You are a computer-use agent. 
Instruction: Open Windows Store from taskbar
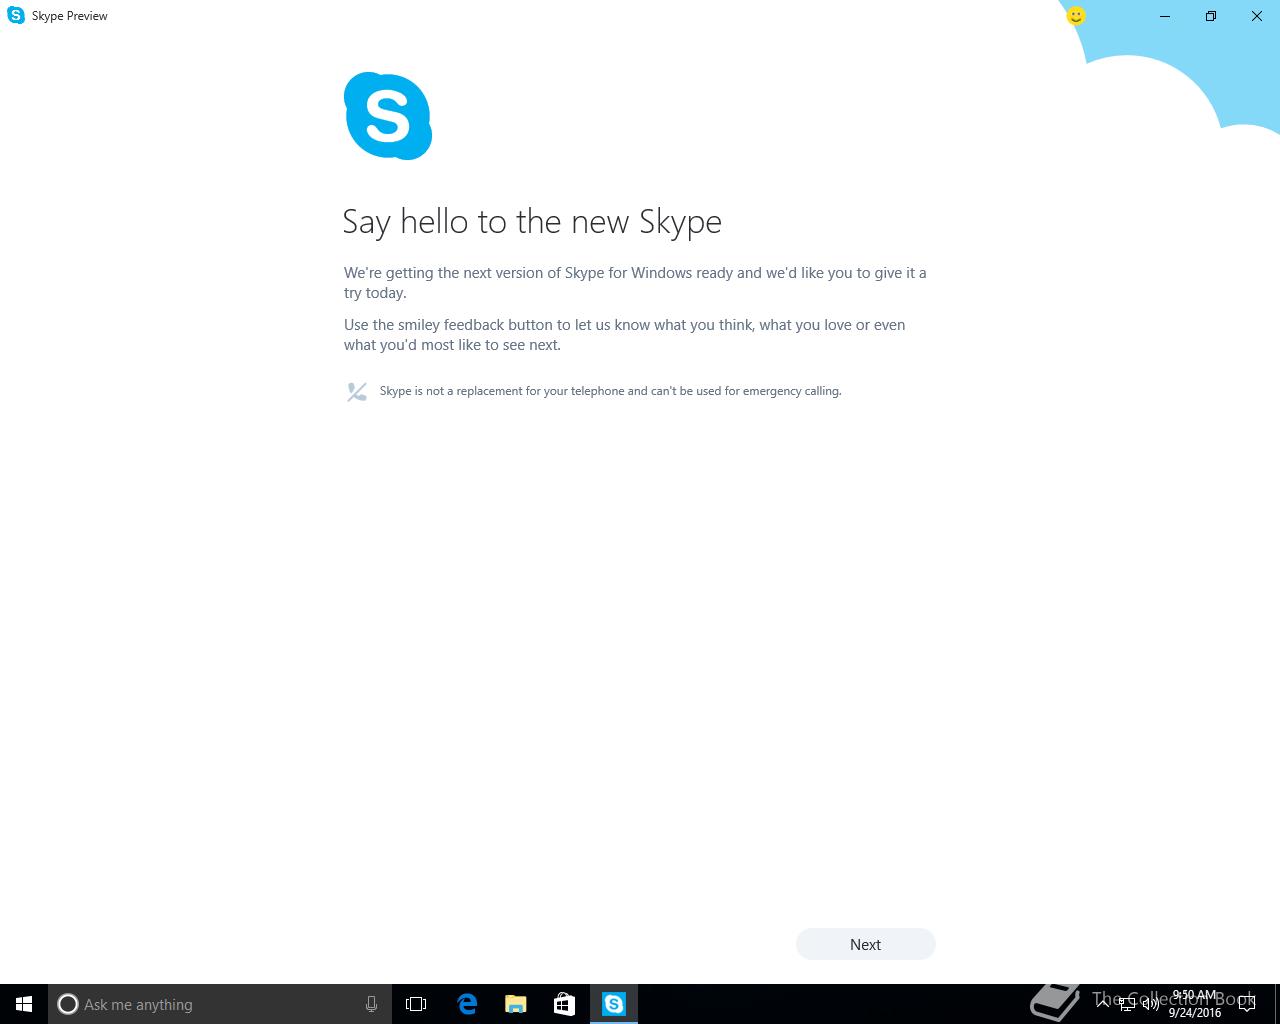pyautogui.click(x=564, y=1004)
